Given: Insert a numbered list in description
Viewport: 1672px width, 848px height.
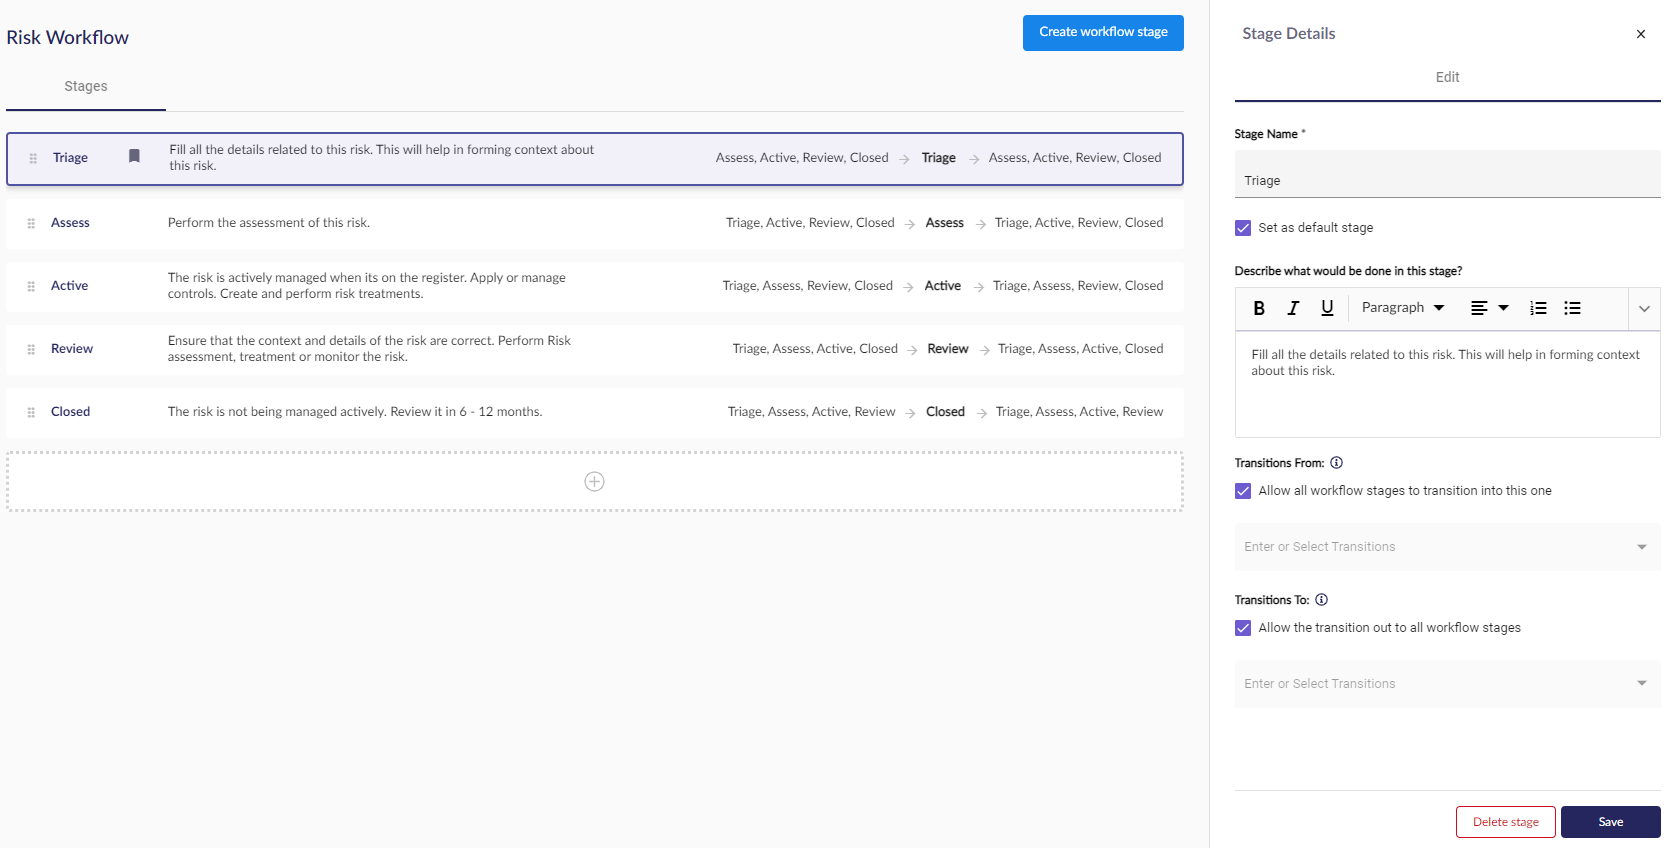Looking at the screenshot, I should [x=1538, y=308].
